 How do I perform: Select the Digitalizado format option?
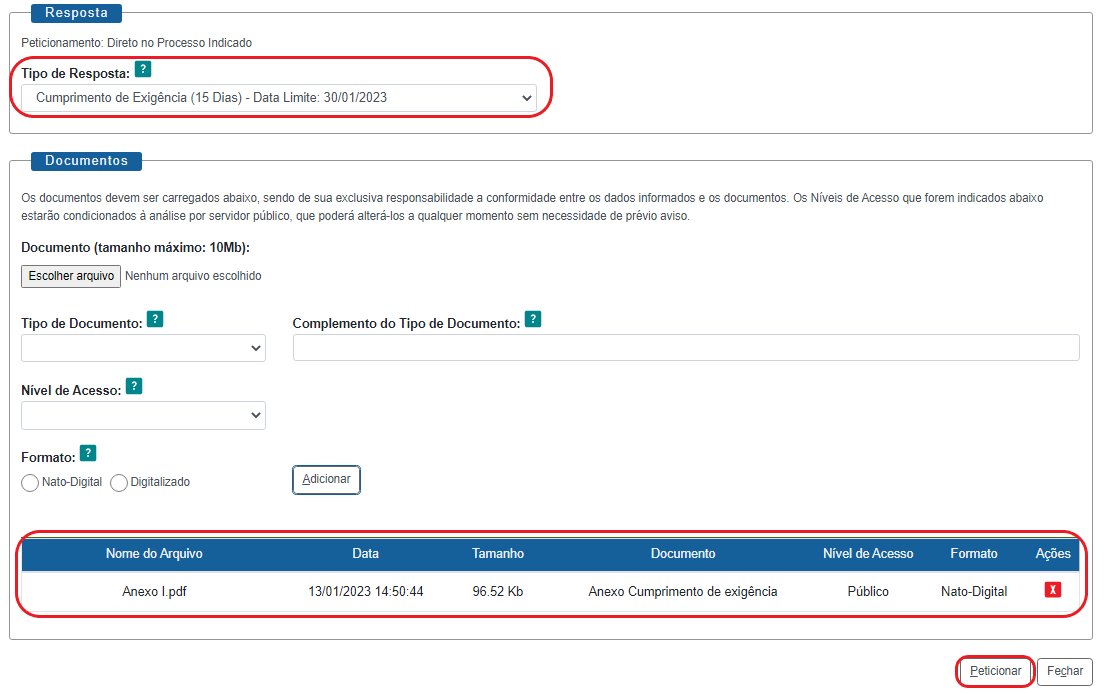click(118, 483)
